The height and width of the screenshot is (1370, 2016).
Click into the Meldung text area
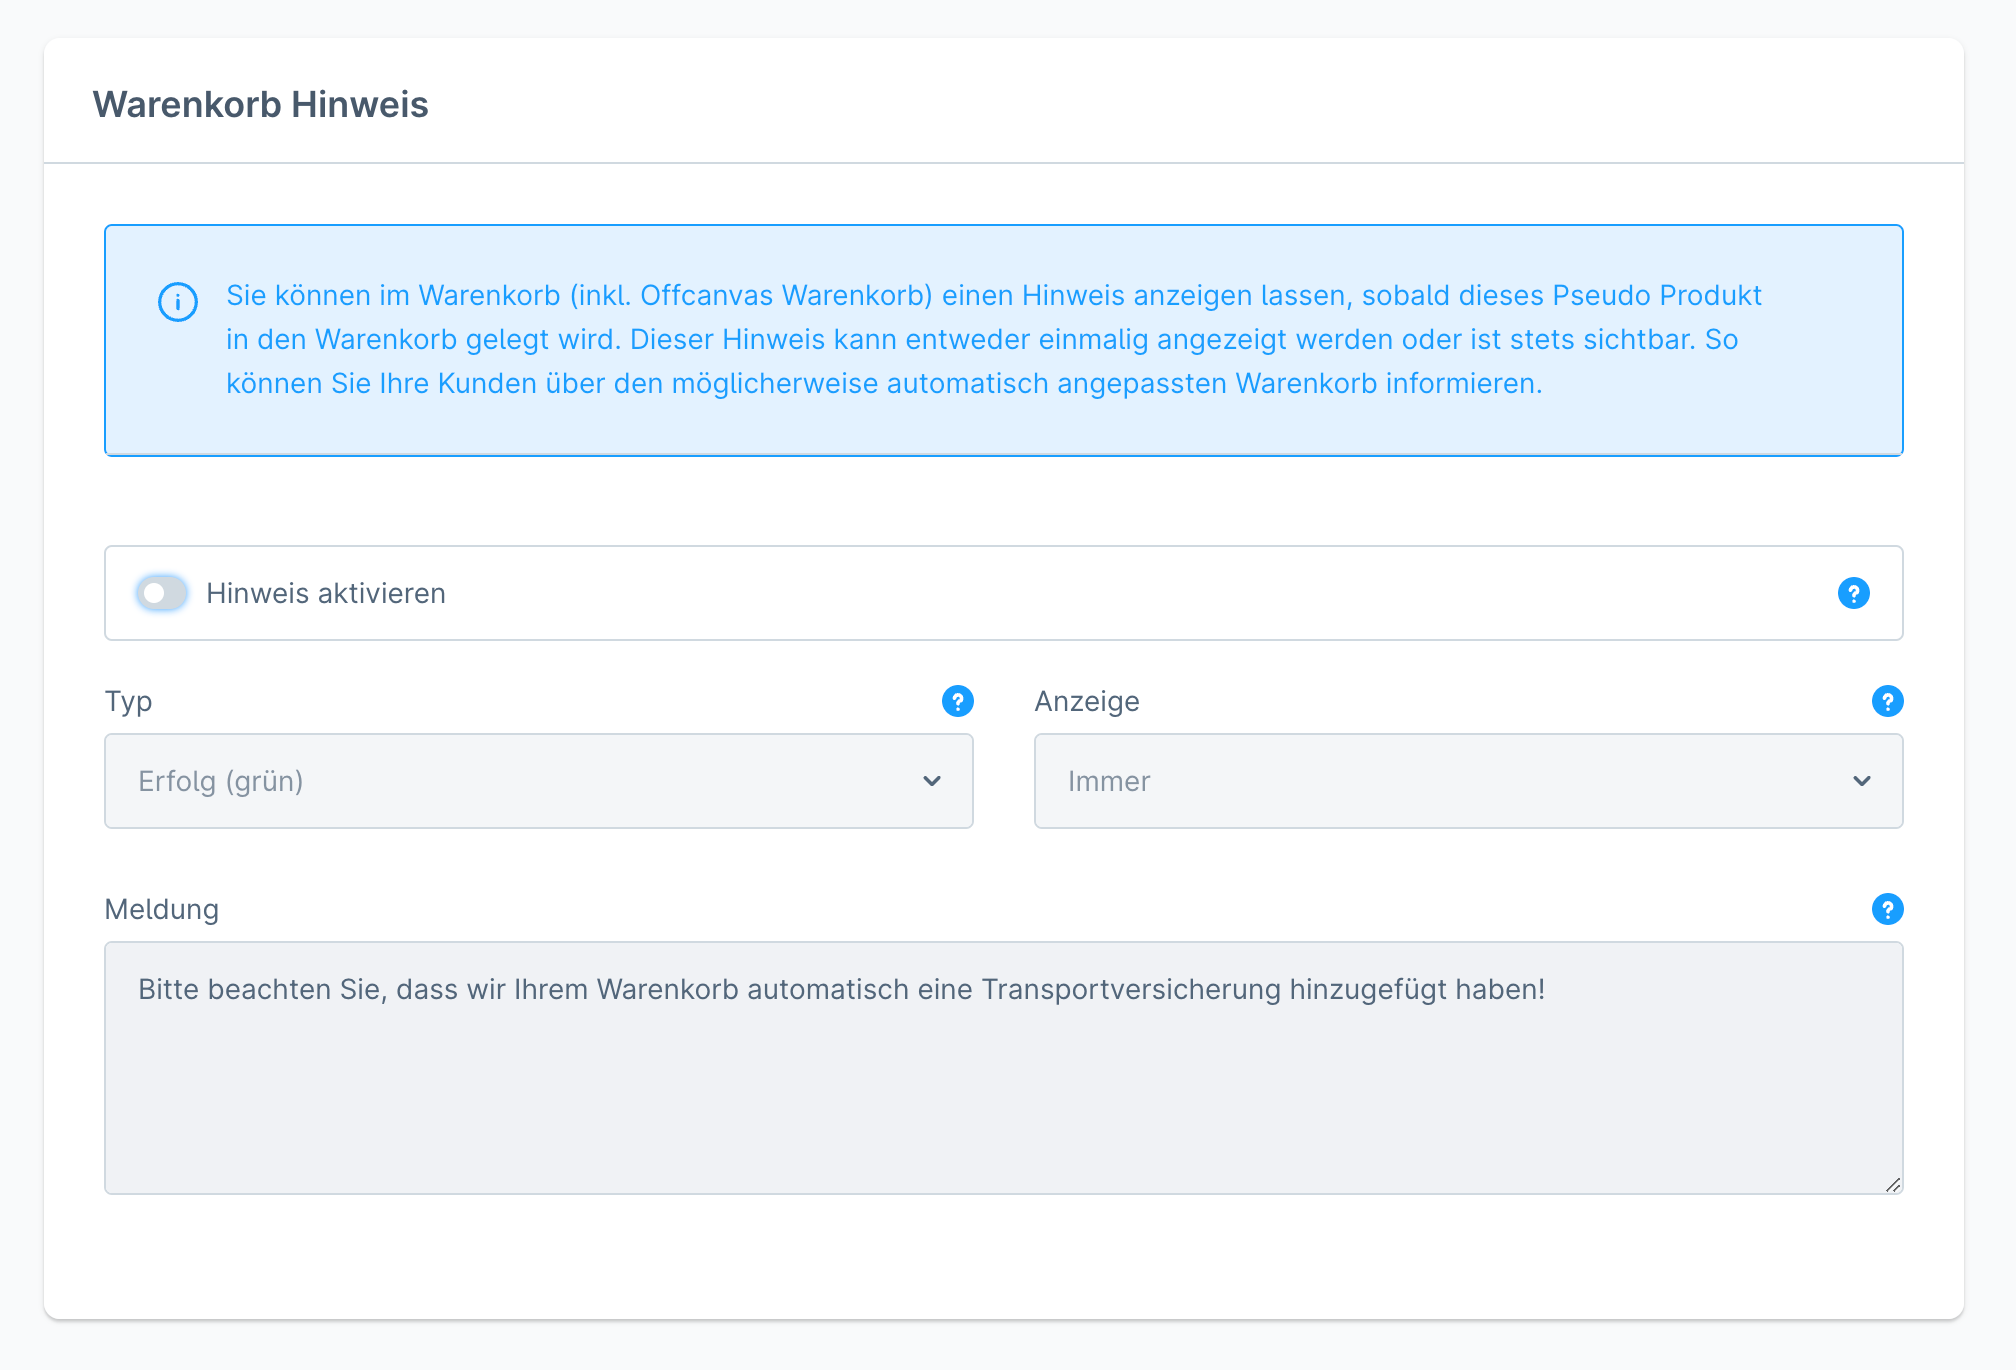pos(1003,1067)
